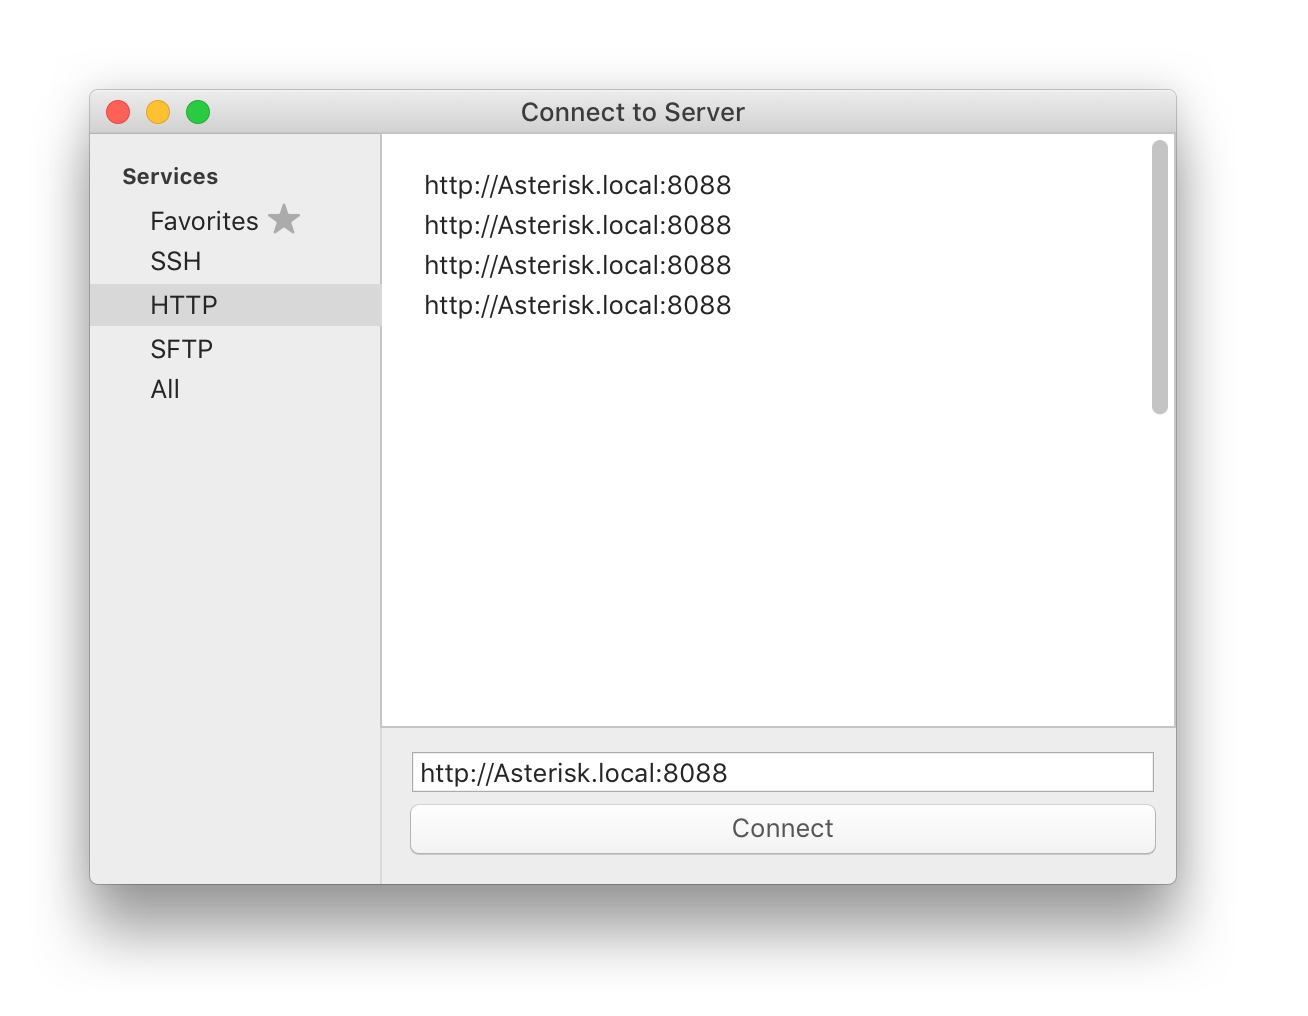Select the first http://Asterisk.local:8088 entry
Viewport: 1308px width, 1016px height.
click(x=578, y=185)
